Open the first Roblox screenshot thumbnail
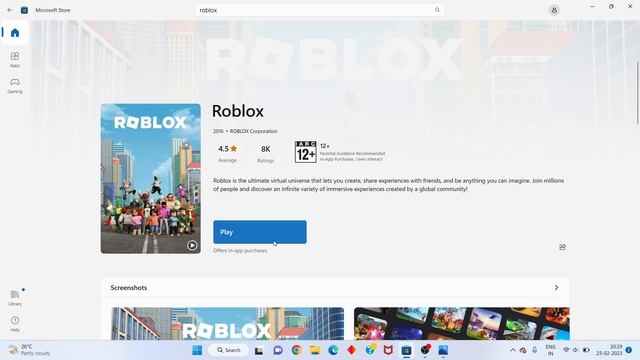The height and width of the screenshot is (360, 640). [227, 323]
